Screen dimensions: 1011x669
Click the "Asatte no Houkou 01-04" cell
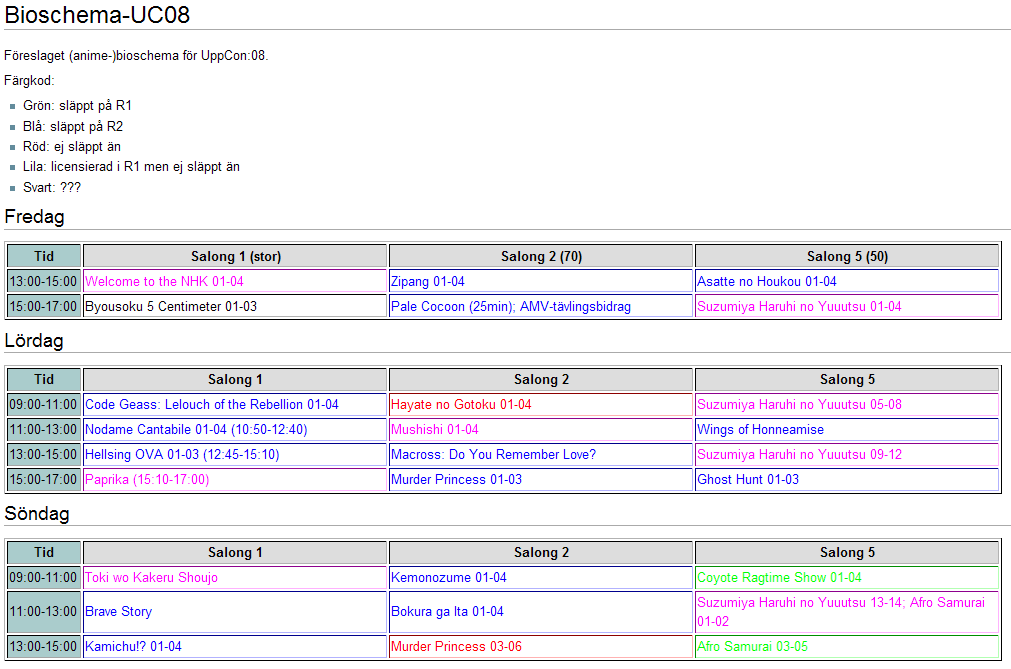pyautogui.click(x=847, y=281)
